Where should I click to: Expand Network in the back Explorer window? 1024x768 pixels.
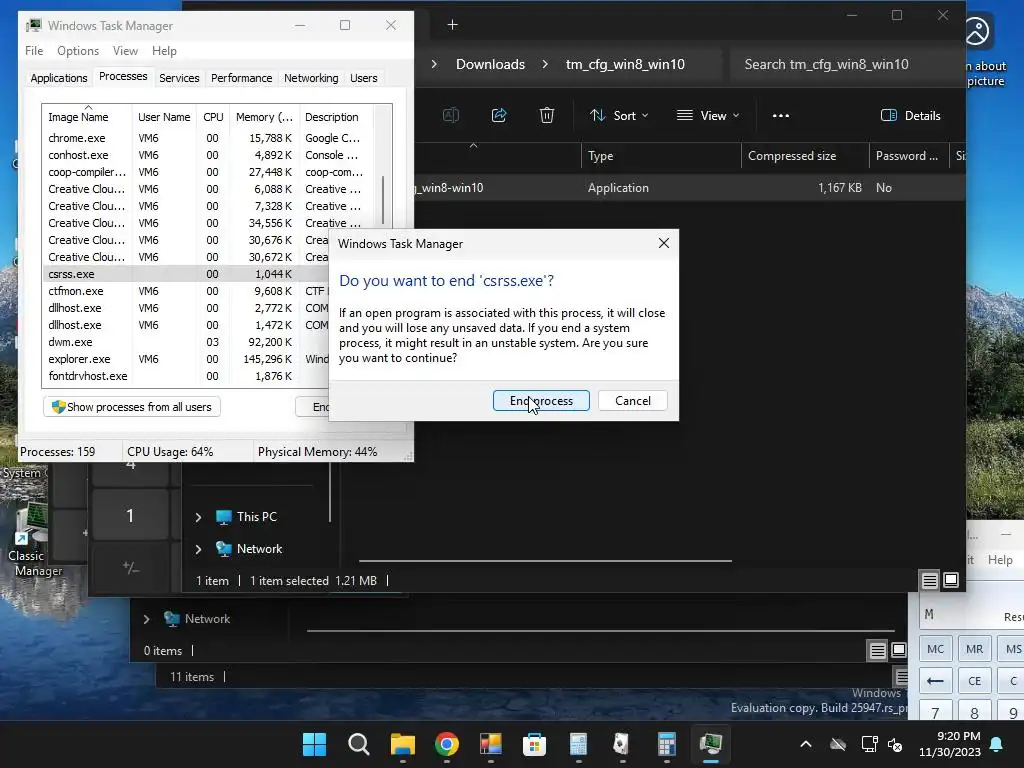146,618
